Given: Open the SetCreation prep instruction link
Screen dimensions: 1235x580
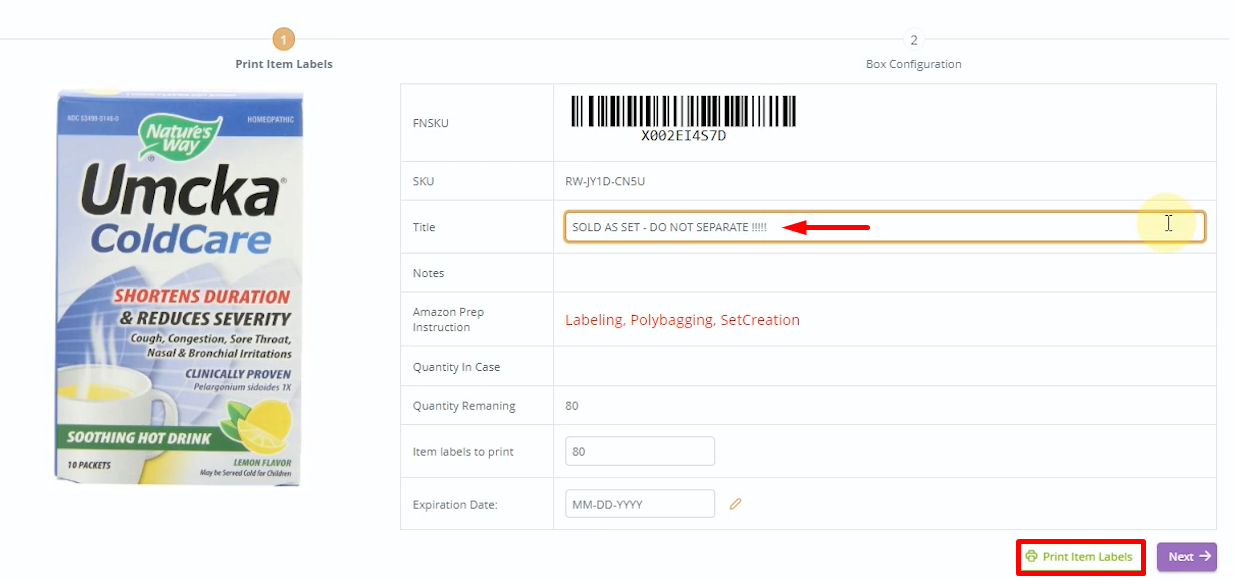Looking at the screenshot, I should (x=760, y=319).
